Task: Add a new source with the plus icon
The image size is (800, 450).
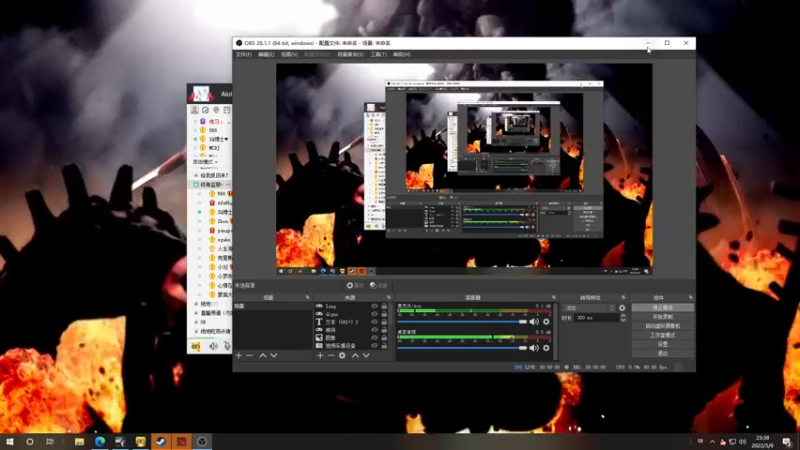Action: (x=320, y=355)
